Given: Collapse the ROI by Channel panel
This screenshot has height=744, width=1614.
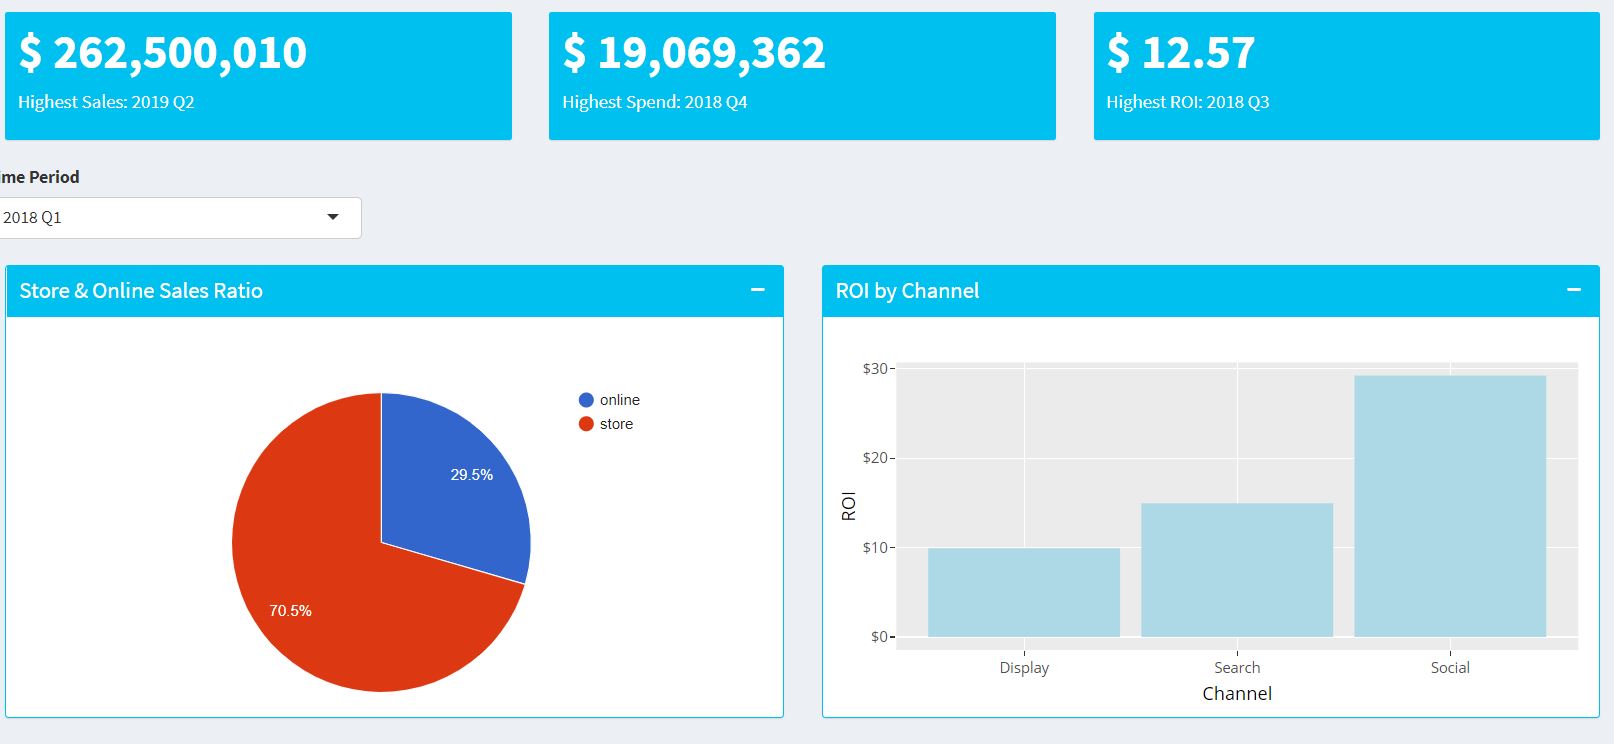Looking at the screenshot, I should (x=1573, y=290).
